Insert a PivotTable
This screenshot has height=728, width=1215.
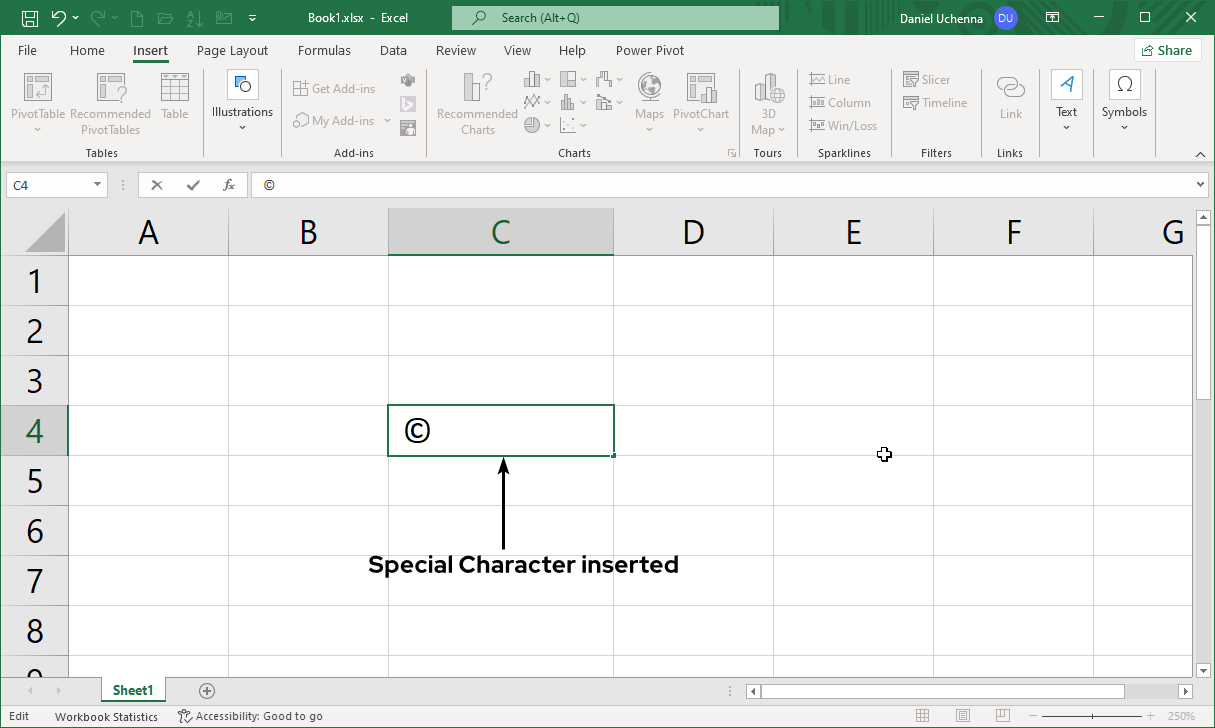pyautogui.click(x=37, y=100)
